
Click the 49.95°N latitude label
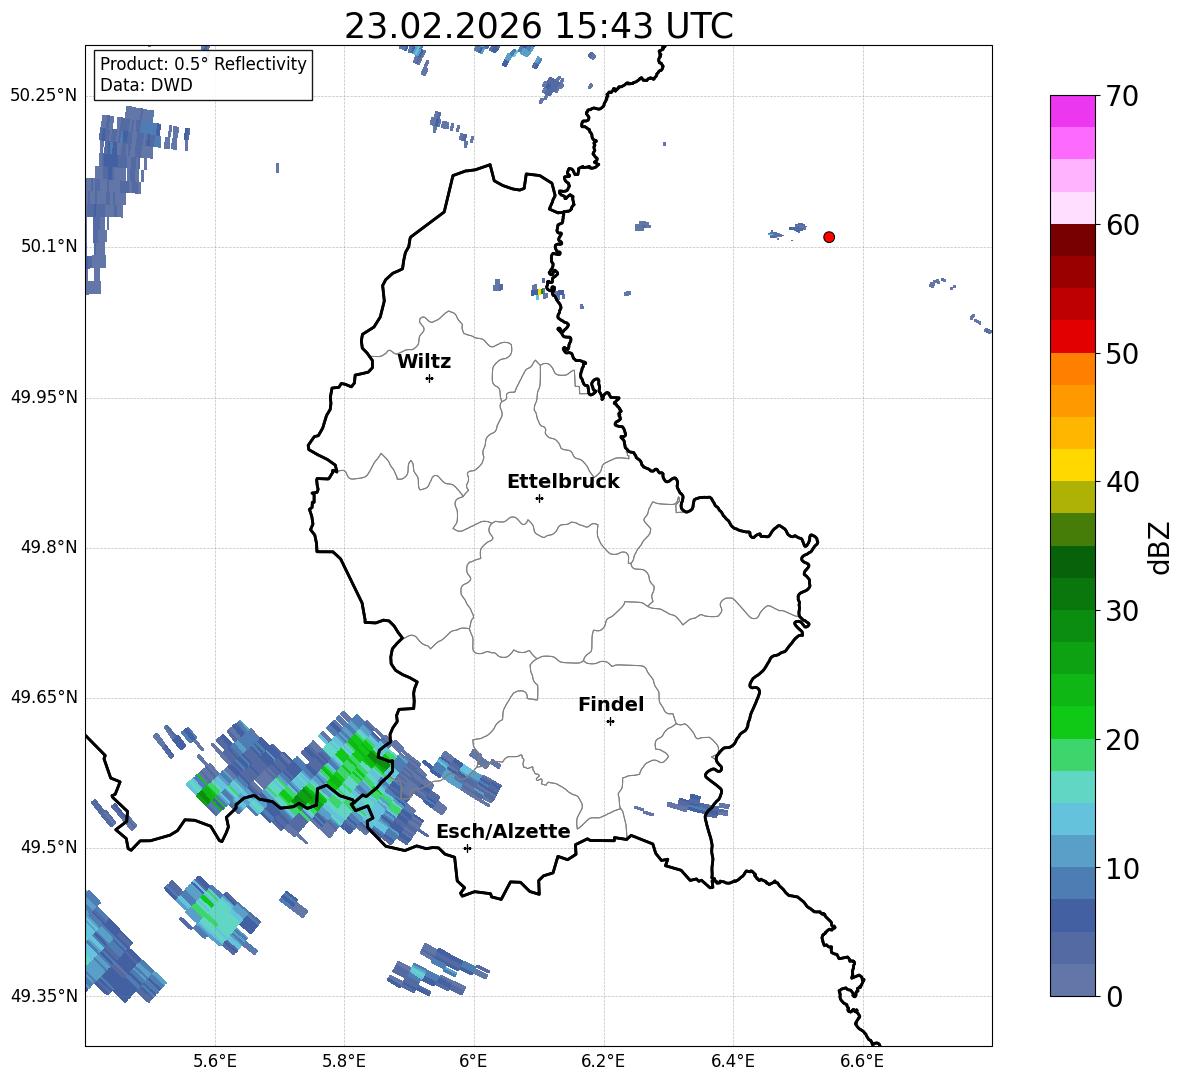(44, 396)
